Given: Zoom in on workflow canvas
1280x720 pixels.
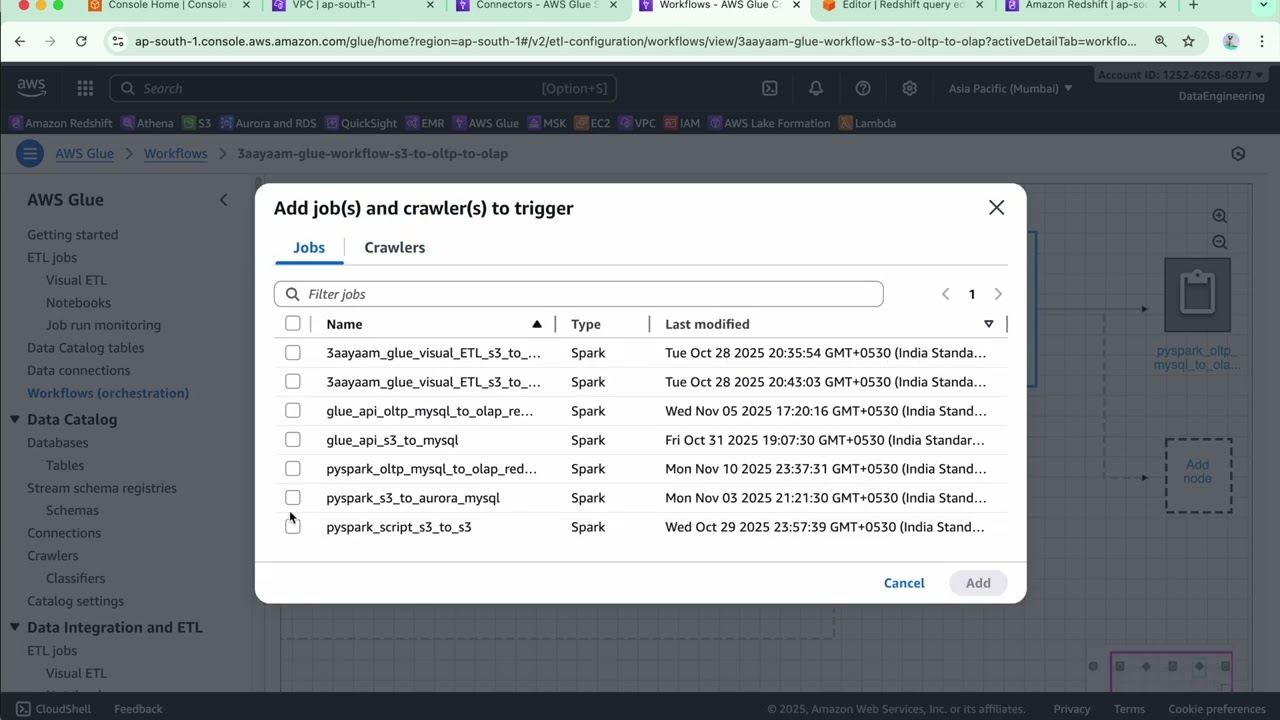Looking at the screenshot, I should (x=1219, y=216).
